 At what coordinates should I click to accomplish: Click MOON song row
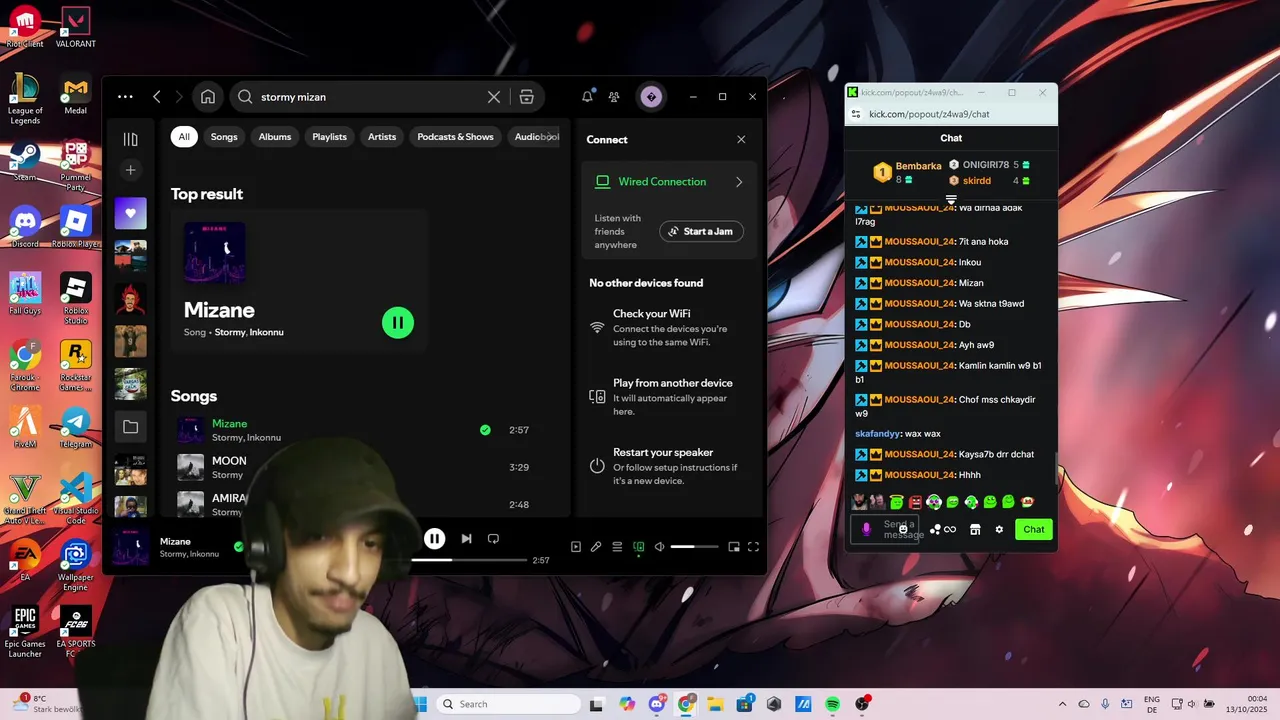pos(353,467)
